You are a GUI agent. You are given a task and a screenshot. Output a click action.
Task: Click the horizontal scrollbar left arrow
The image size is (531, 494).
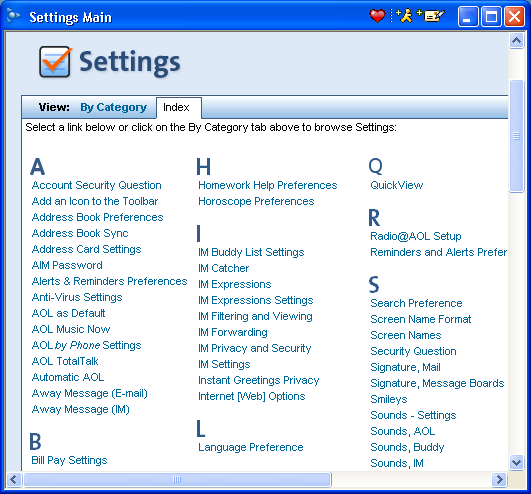click(14, 479)
